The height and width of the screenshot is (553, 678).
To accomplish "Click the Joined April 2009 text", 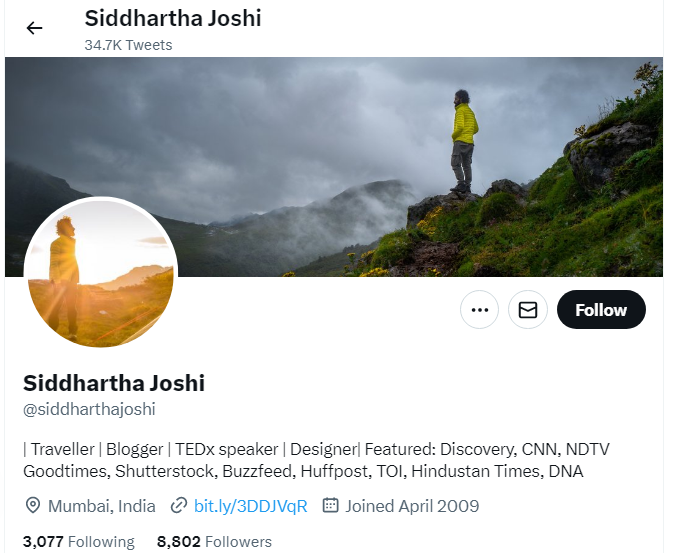I will click(x=412, y=506).
